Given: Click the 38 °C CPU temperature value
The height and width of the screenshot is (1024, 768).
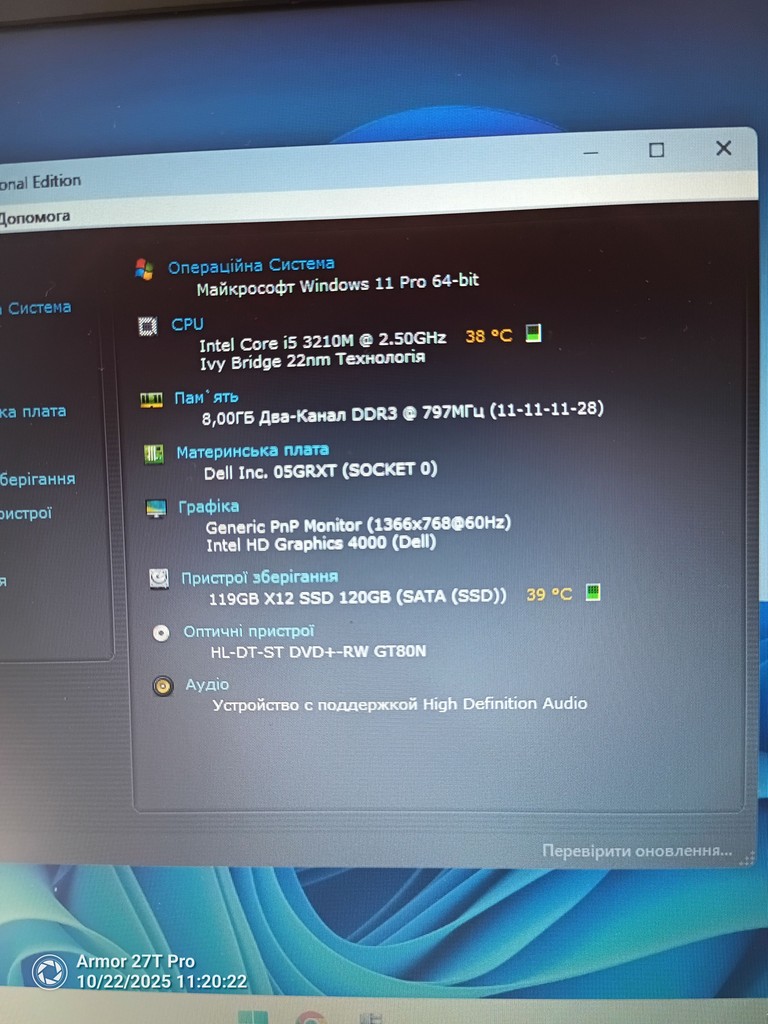Looking at the screenshot, I should pos(488,336).
